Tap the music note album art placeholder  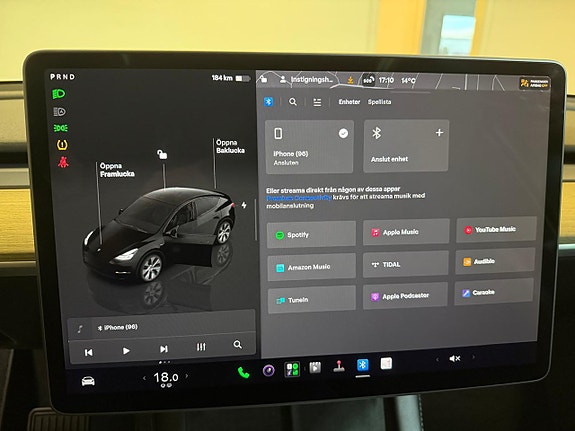pos(80,329)
